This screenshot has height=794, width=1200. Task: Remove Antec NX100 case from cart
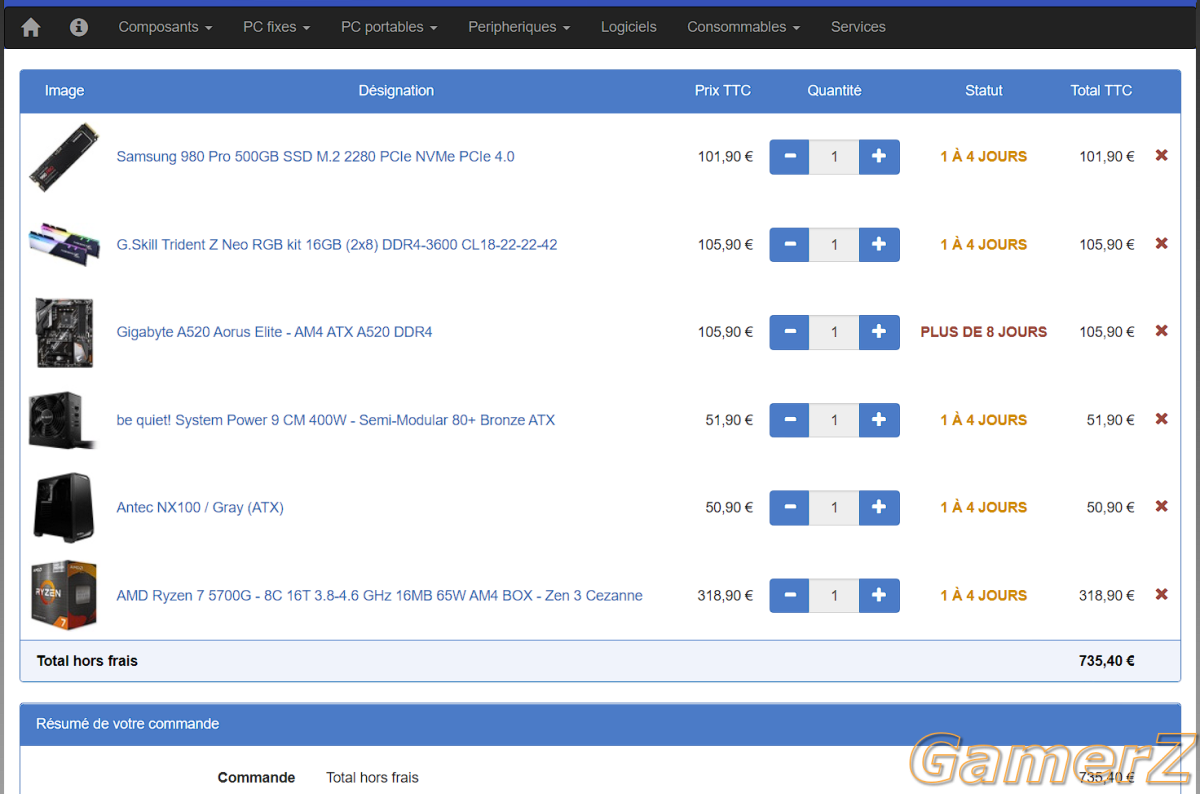1161,507
